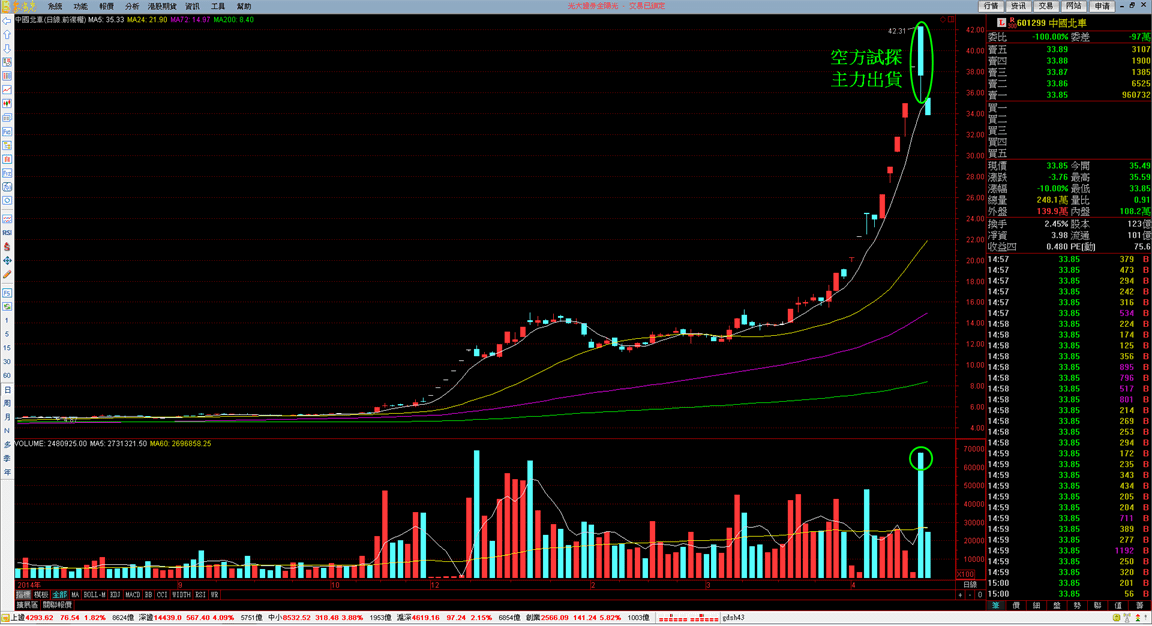Click the 资讯 button at top right
This screenshot has height=626, width=1152.
tap(1018, 6)
